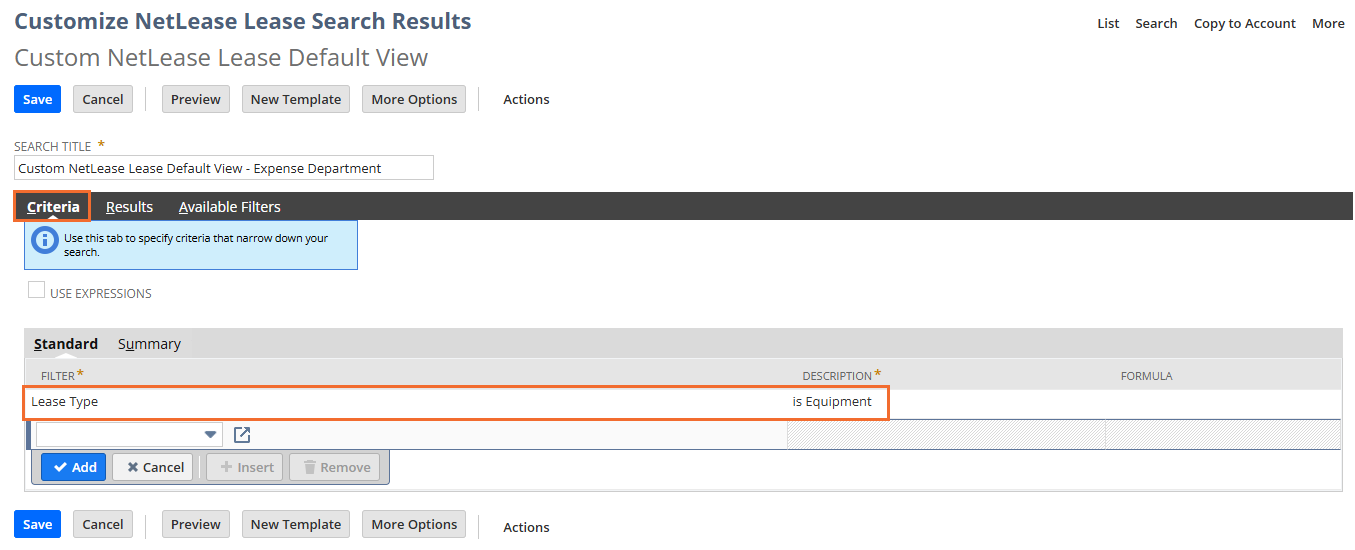Edit the Search Title text field
This screenshot has width=1355, height=550.
[x=224, y=168]
